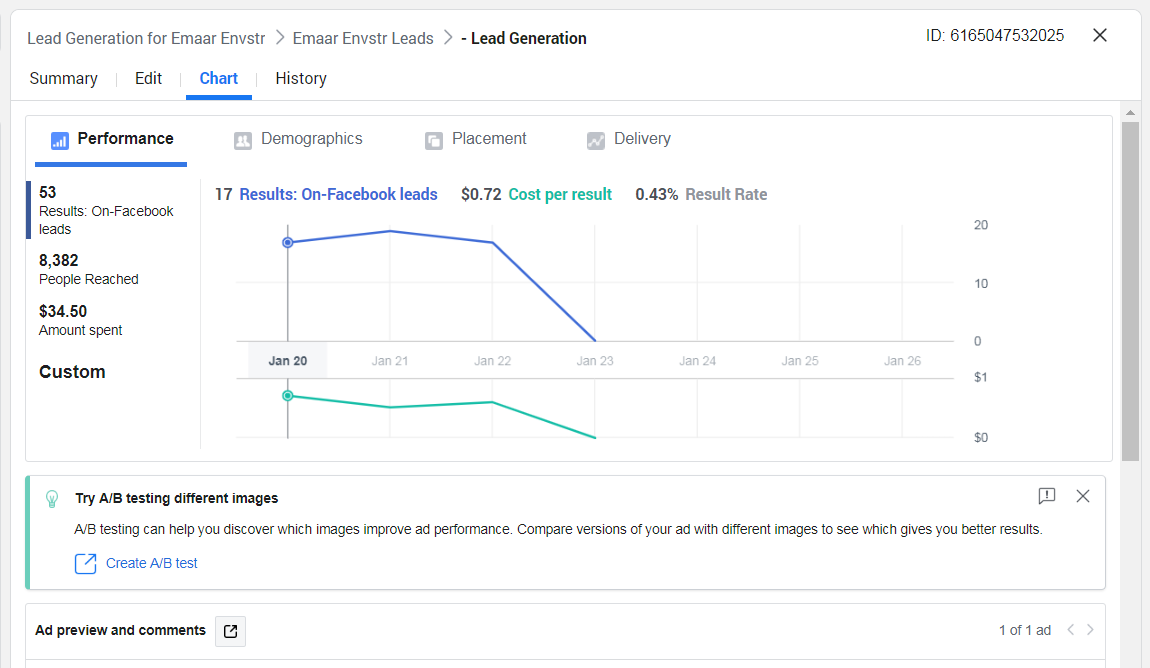Screen dimensions: 1150x668
Task: Switch to the Edit tab
Action: (148, 79)
